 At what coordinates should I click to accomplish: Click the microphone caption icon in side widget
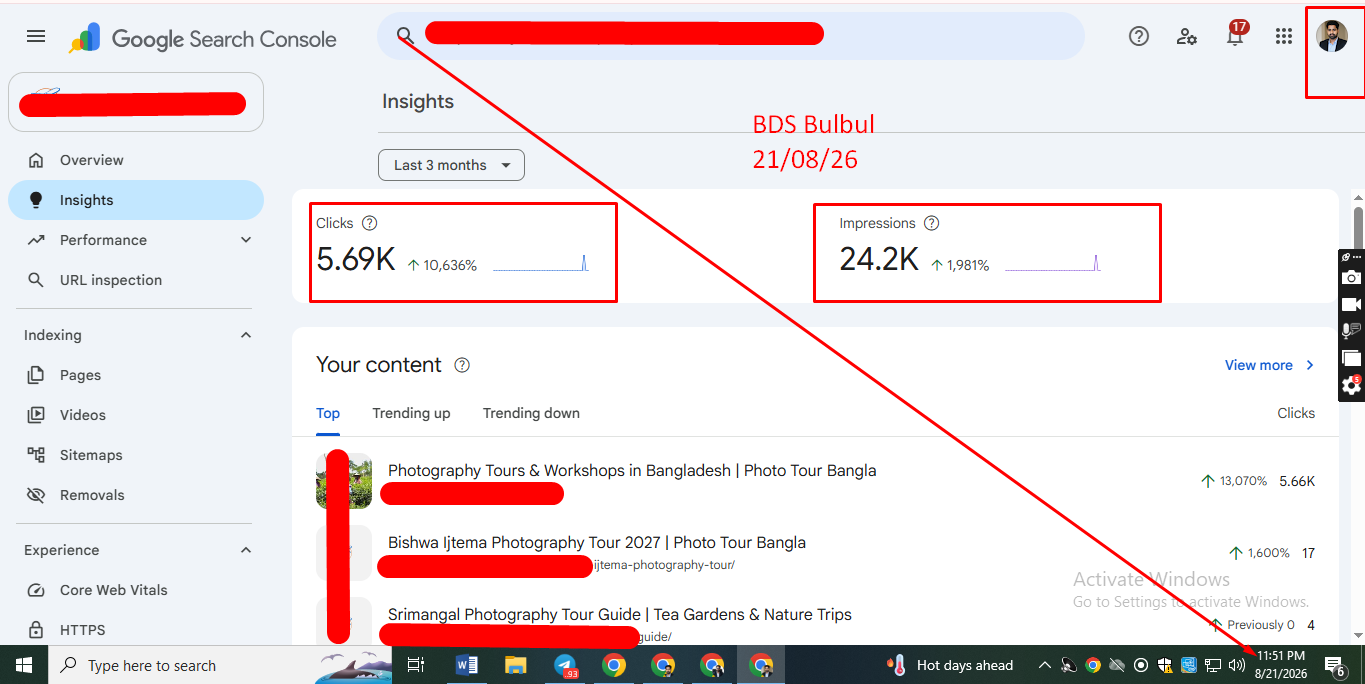click(1351, 331)
